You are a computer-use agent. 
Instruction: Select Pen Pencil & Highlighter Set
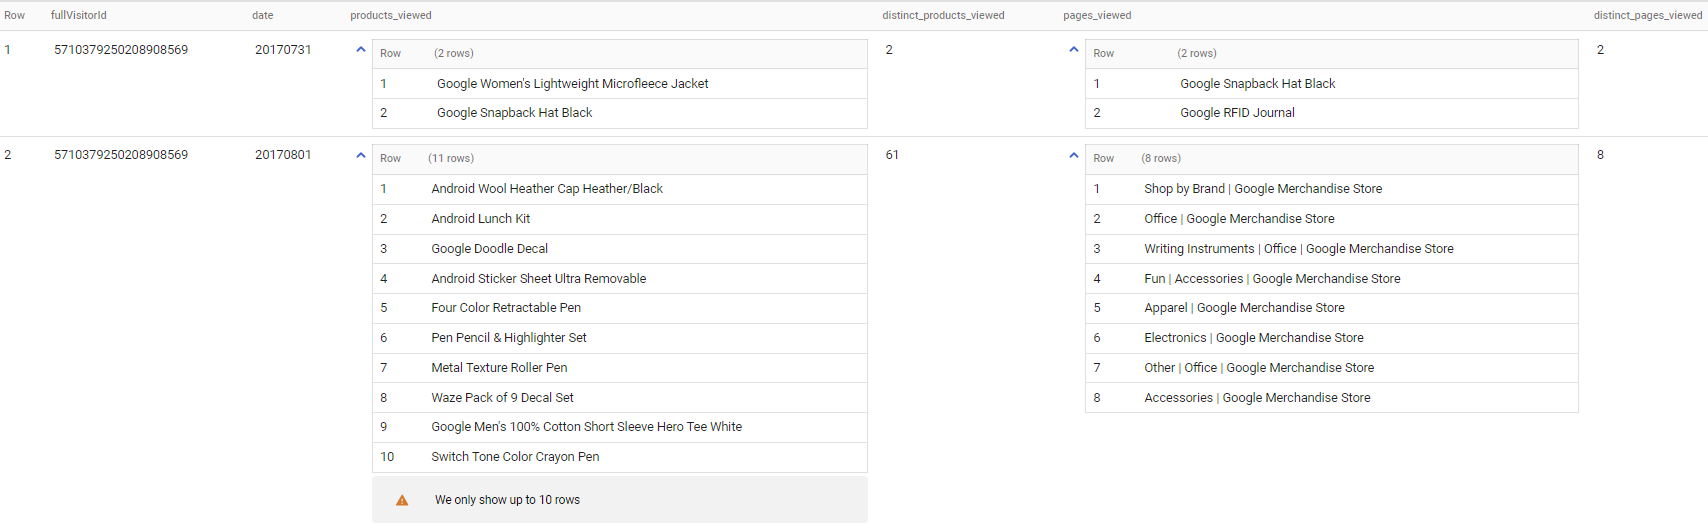tap(509, 338)
